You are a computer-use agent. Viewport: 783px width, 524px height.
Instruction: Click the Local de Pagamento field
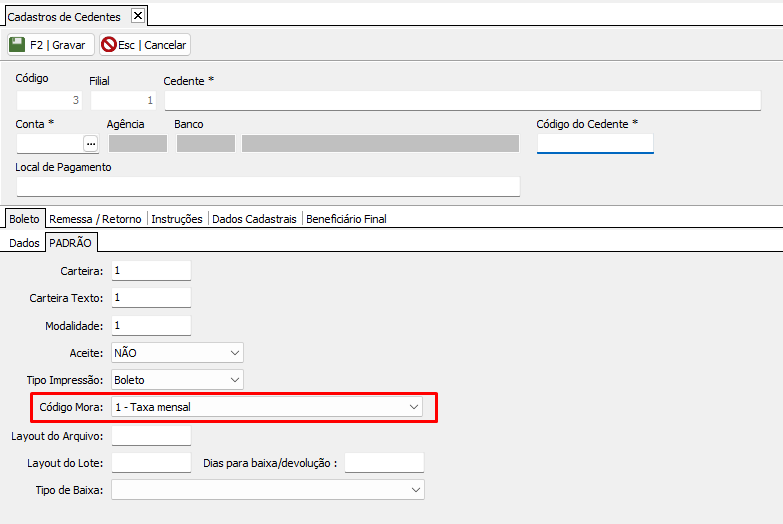pos(268,187)
